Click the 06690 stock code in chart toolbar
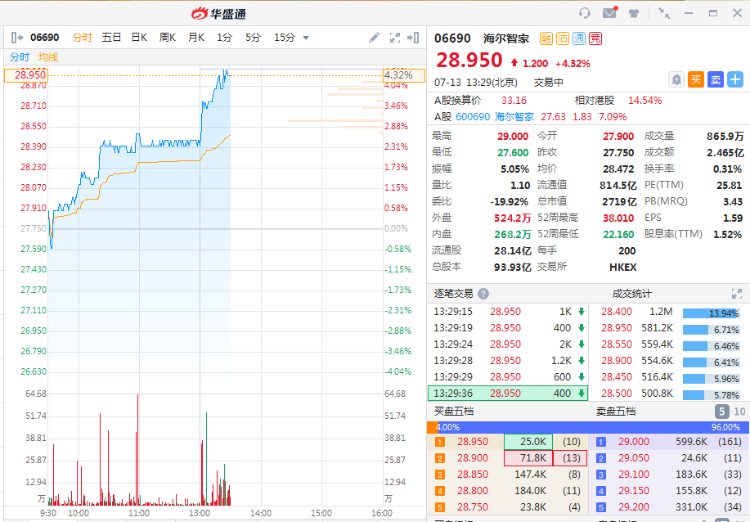750x522 pixels. [44, 37]
